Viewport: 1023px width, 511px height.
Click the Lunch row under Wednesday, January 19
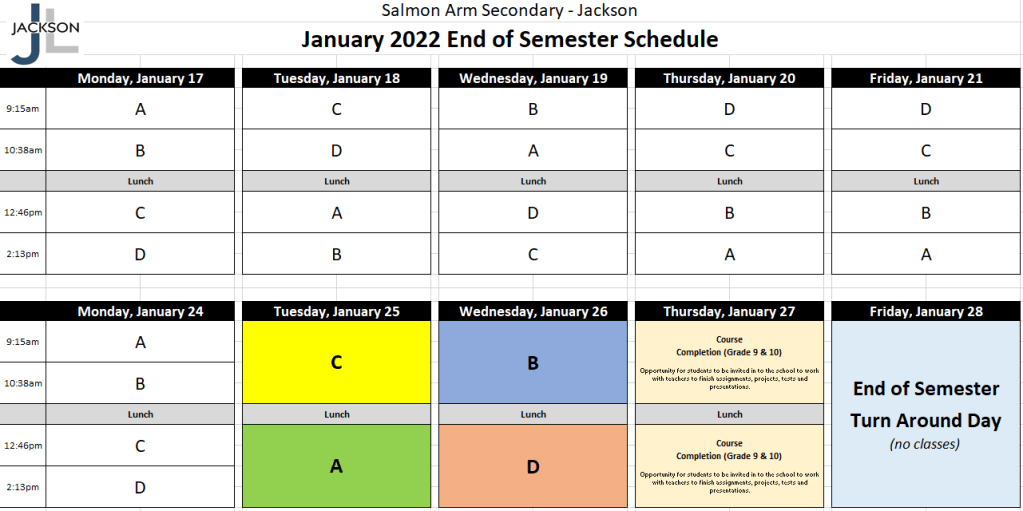coord(533,181)
